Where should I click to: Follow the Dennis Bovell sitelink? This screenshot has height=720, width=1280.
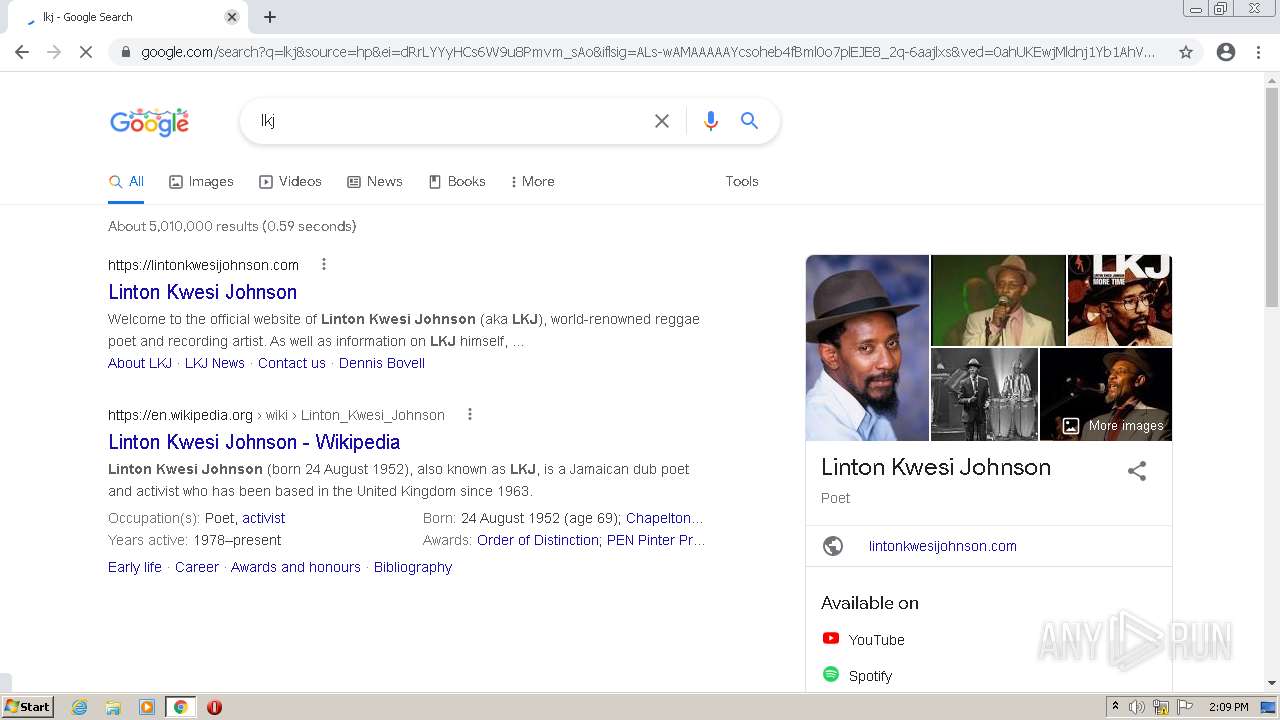(382, 363)
